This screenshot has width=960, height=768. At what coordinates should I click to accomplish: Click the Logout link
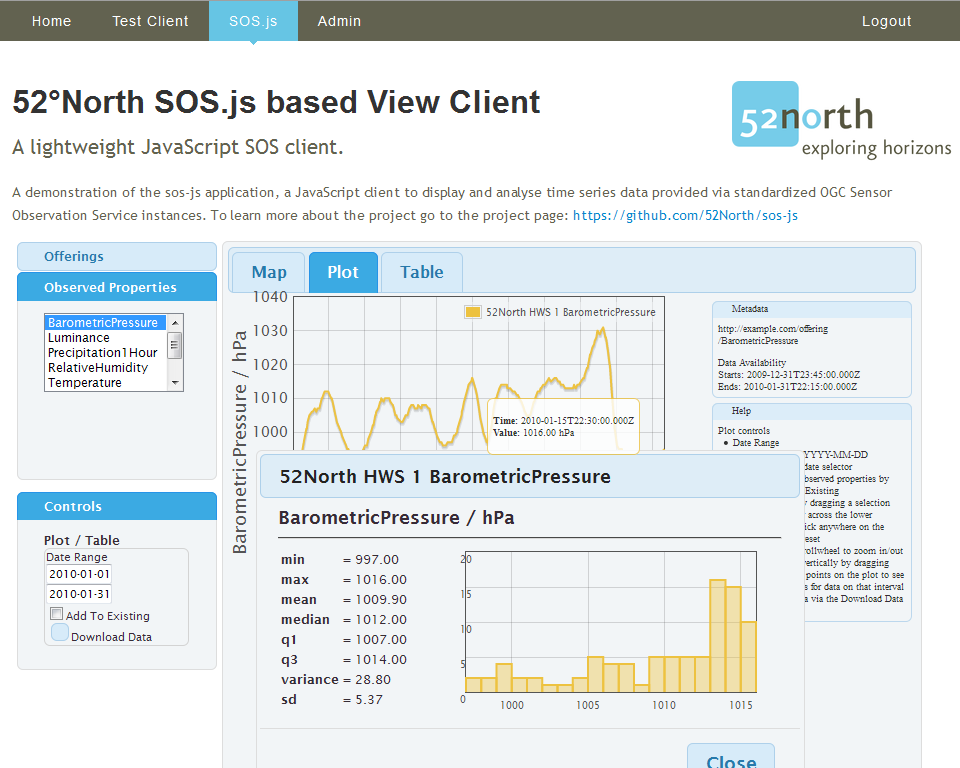point(887,21)
